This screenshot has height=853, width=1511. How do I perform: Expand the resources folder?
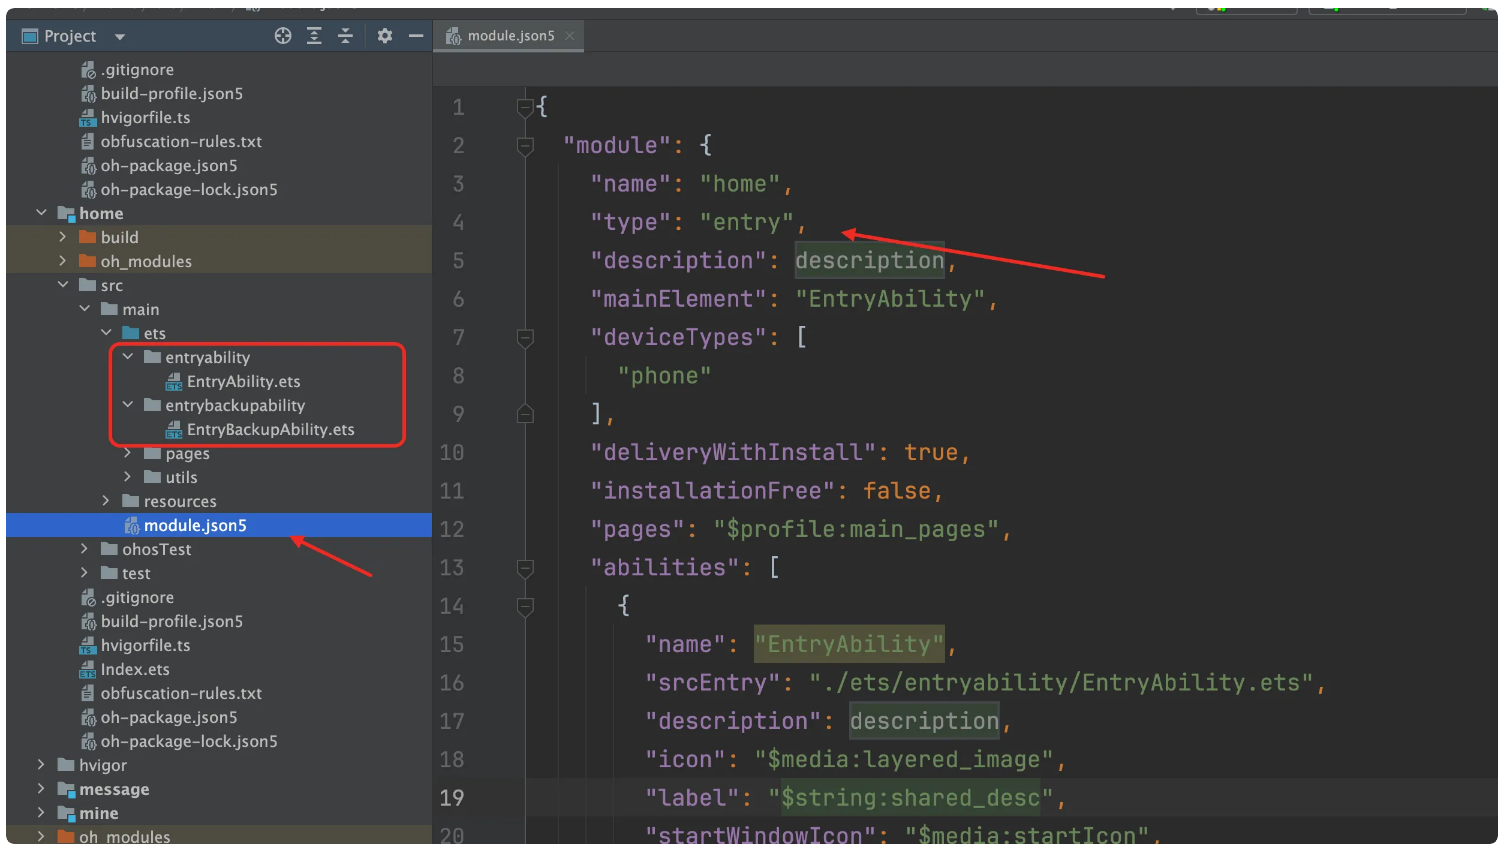106,501
